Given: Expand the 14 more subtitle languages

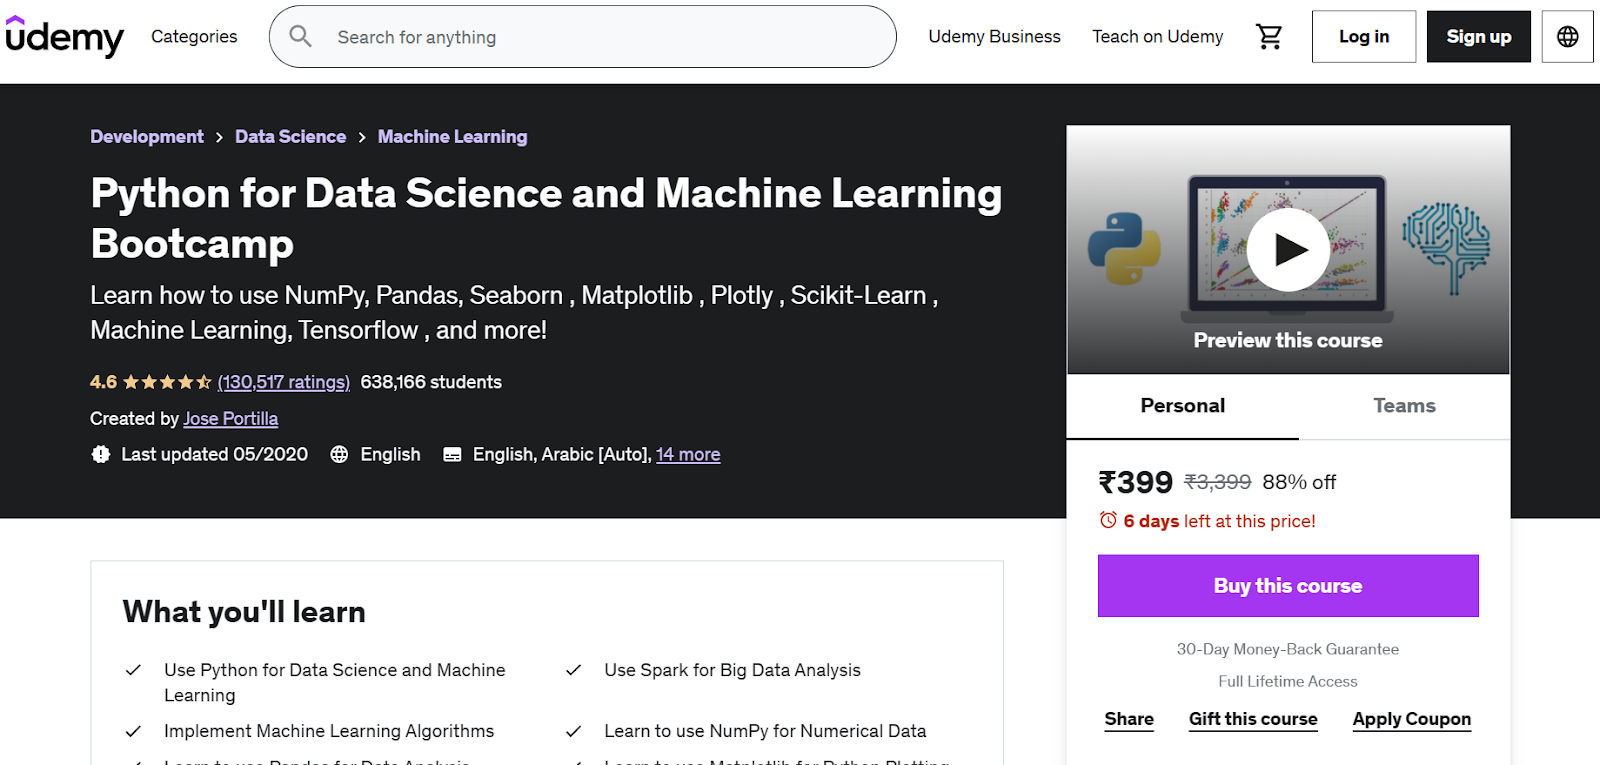Looking at the screenshot, I should pos(688,455).
